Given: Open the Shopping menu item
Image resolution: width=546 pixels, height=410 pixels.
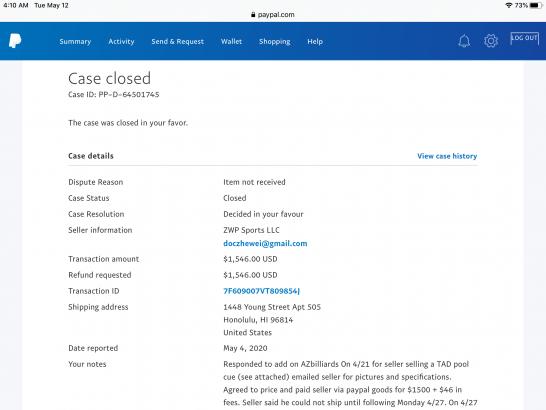Looking at the screenshot, I should (275, 42).
